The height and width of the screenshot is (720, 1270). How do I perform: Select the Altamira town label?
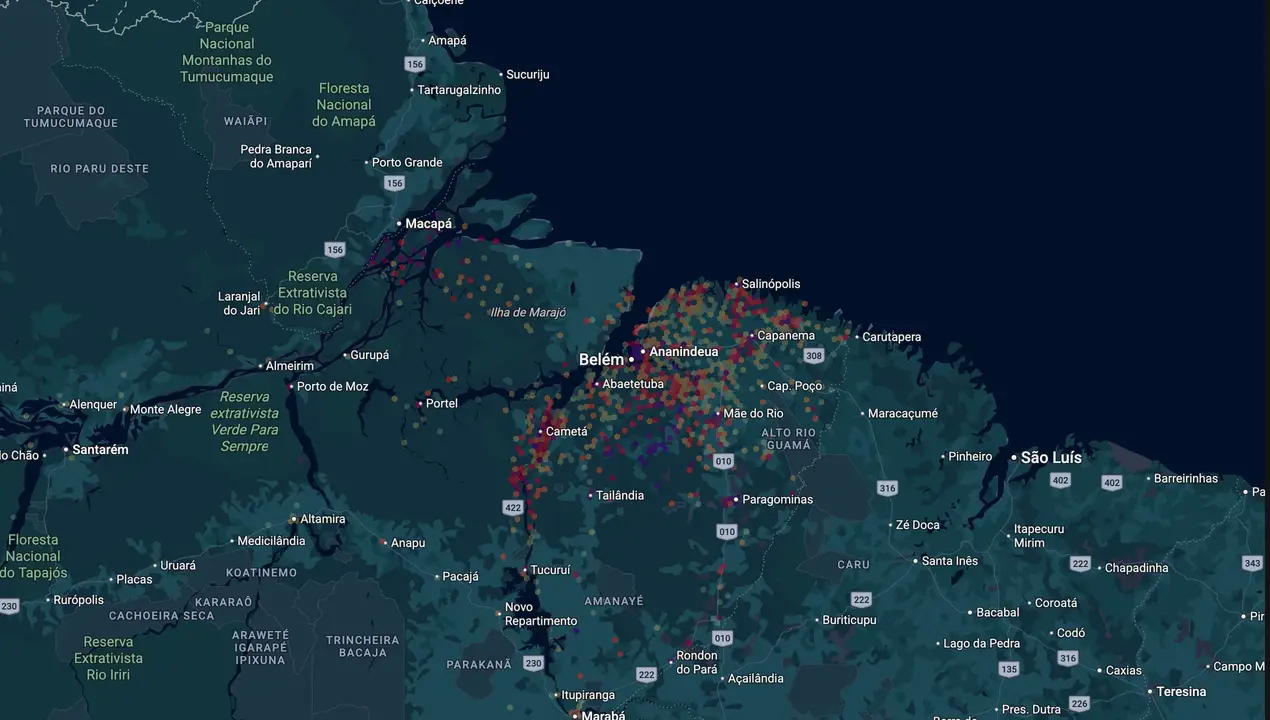(x=323, y=520)
